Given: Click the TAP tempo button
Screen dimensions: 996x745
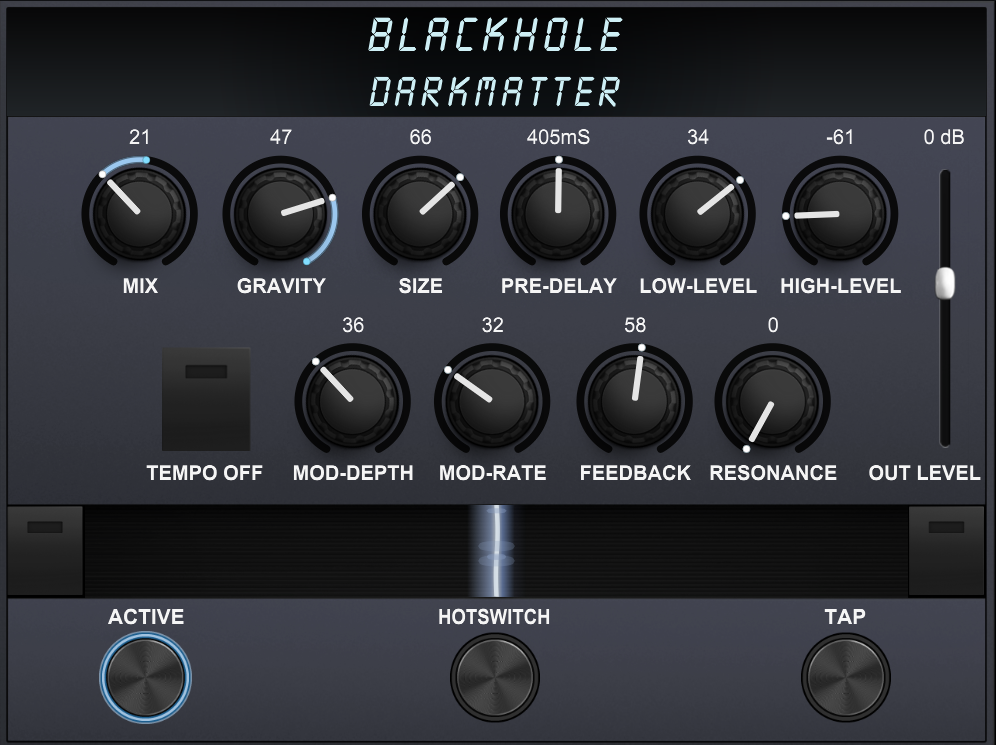Looking at the screenshot, I should click(845, 677).
